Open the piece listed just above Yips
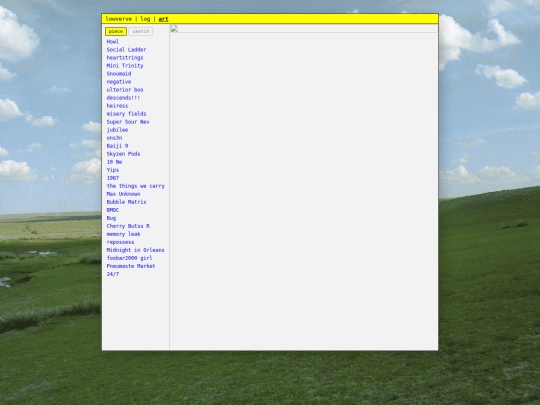Screen dimensions: 540x405 114,162
